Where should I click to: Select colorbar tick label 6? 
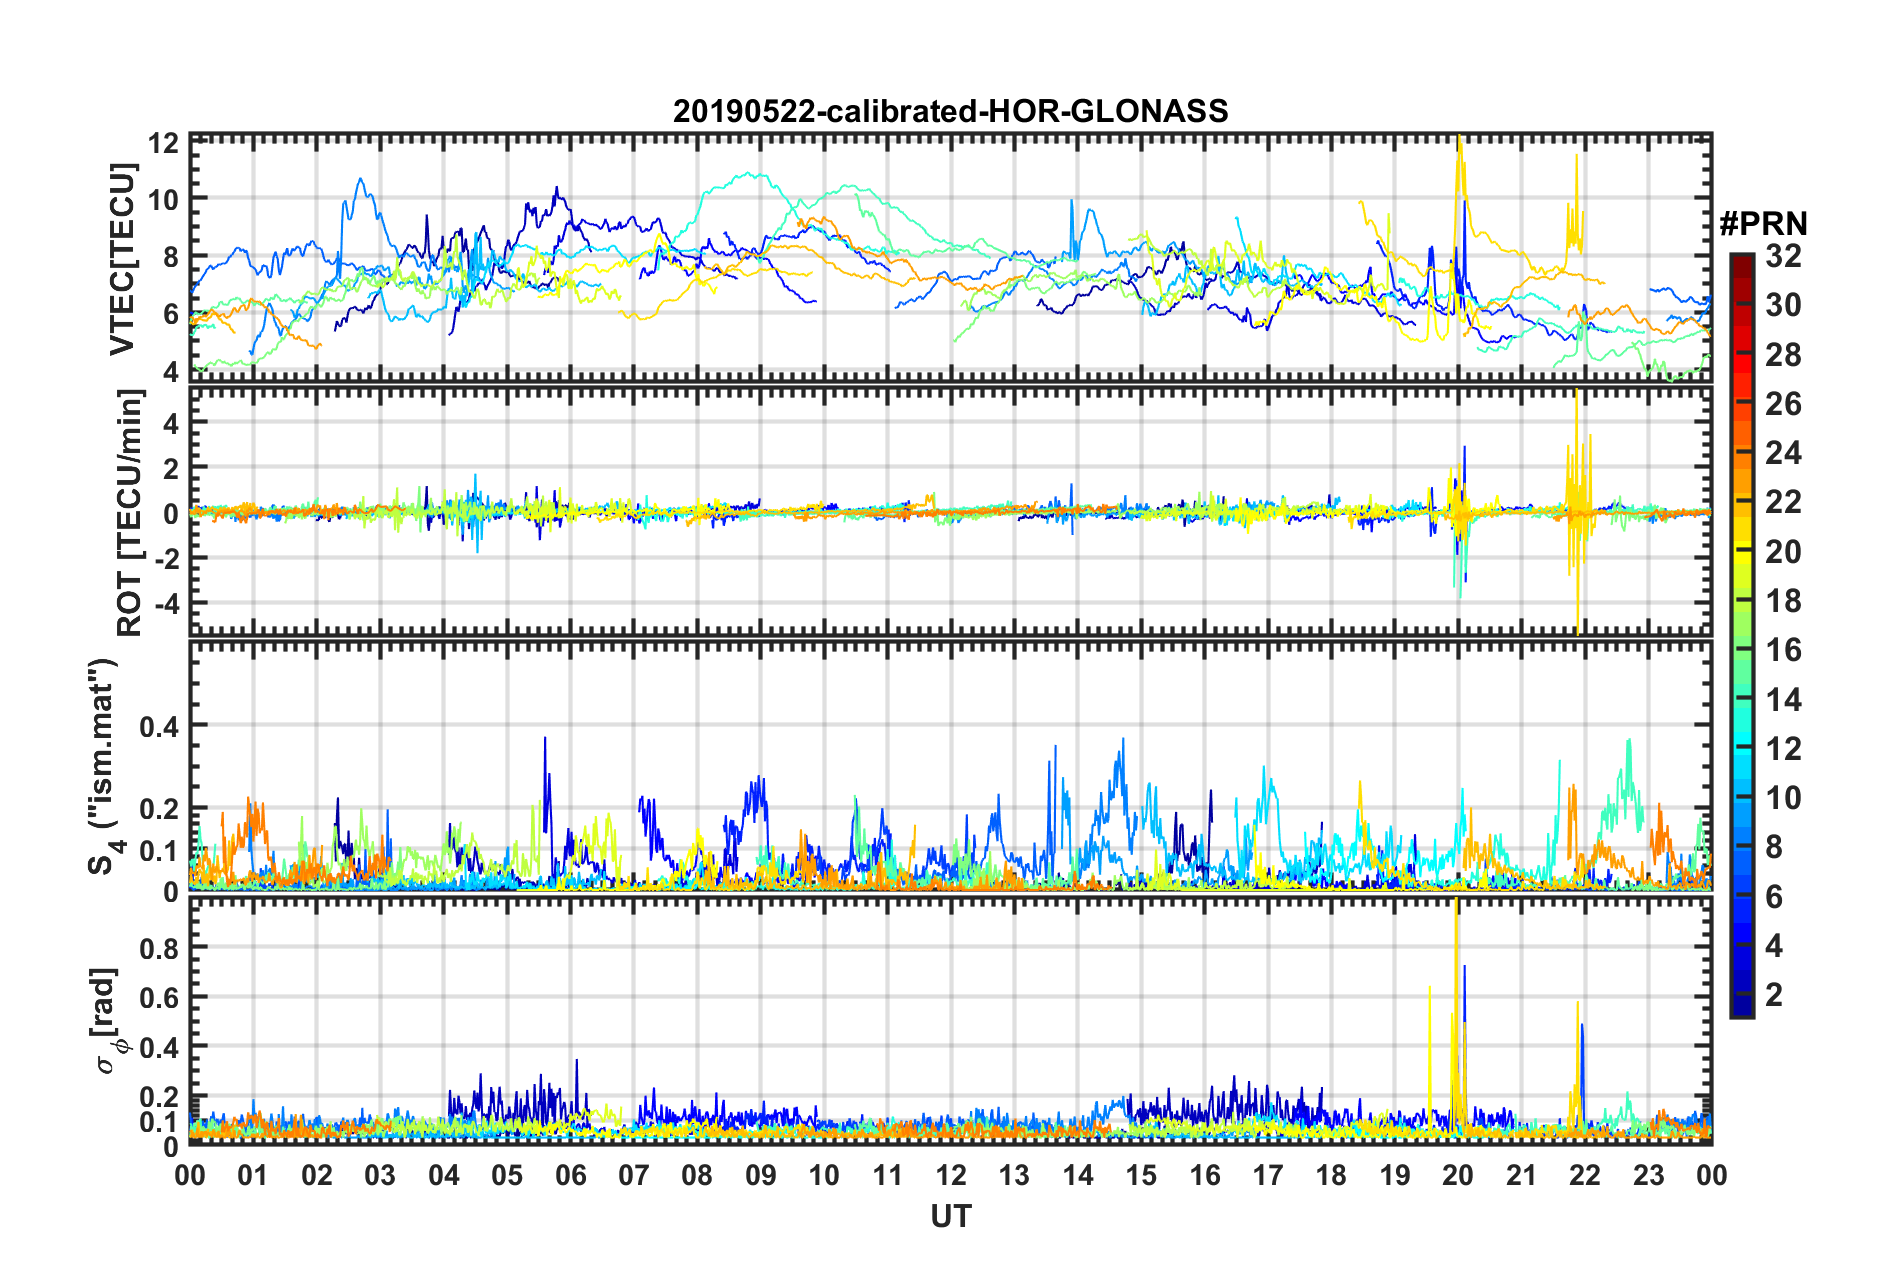tap(1774, 896)
